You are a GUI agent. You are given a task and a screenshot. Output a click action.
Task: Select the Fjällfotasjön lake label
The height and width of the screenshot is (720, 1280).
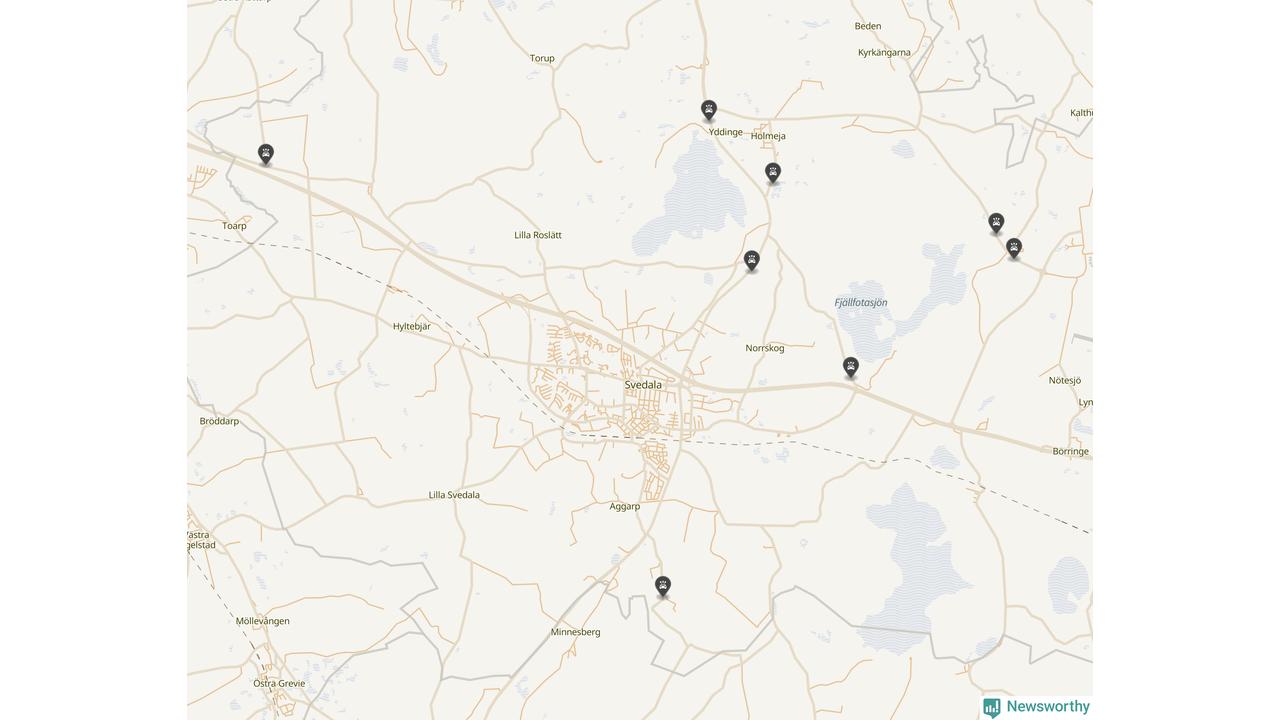(861, 303)
